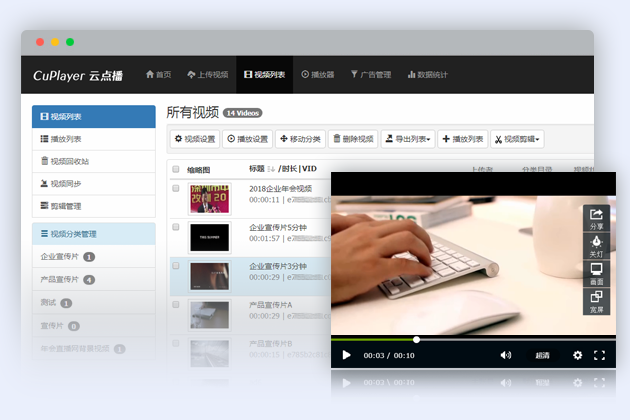Click the video progress bar handle
The height and width of the screenshot is (420, 630).
416,340
